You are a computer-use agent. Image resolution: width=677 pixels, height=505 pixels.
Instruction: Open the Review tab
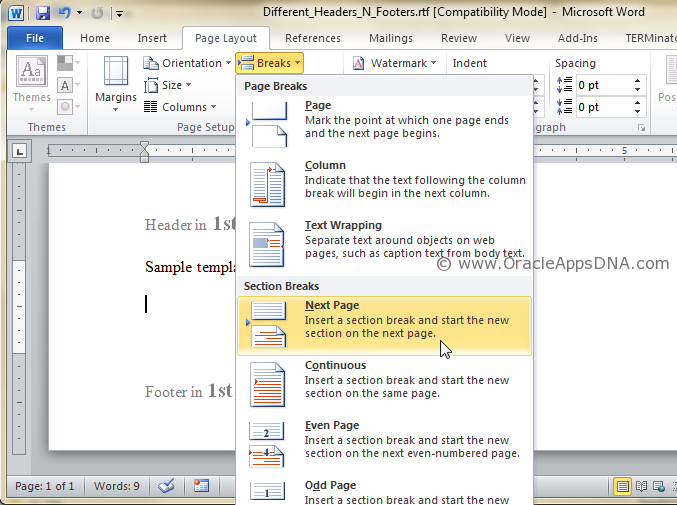[459, 38]
